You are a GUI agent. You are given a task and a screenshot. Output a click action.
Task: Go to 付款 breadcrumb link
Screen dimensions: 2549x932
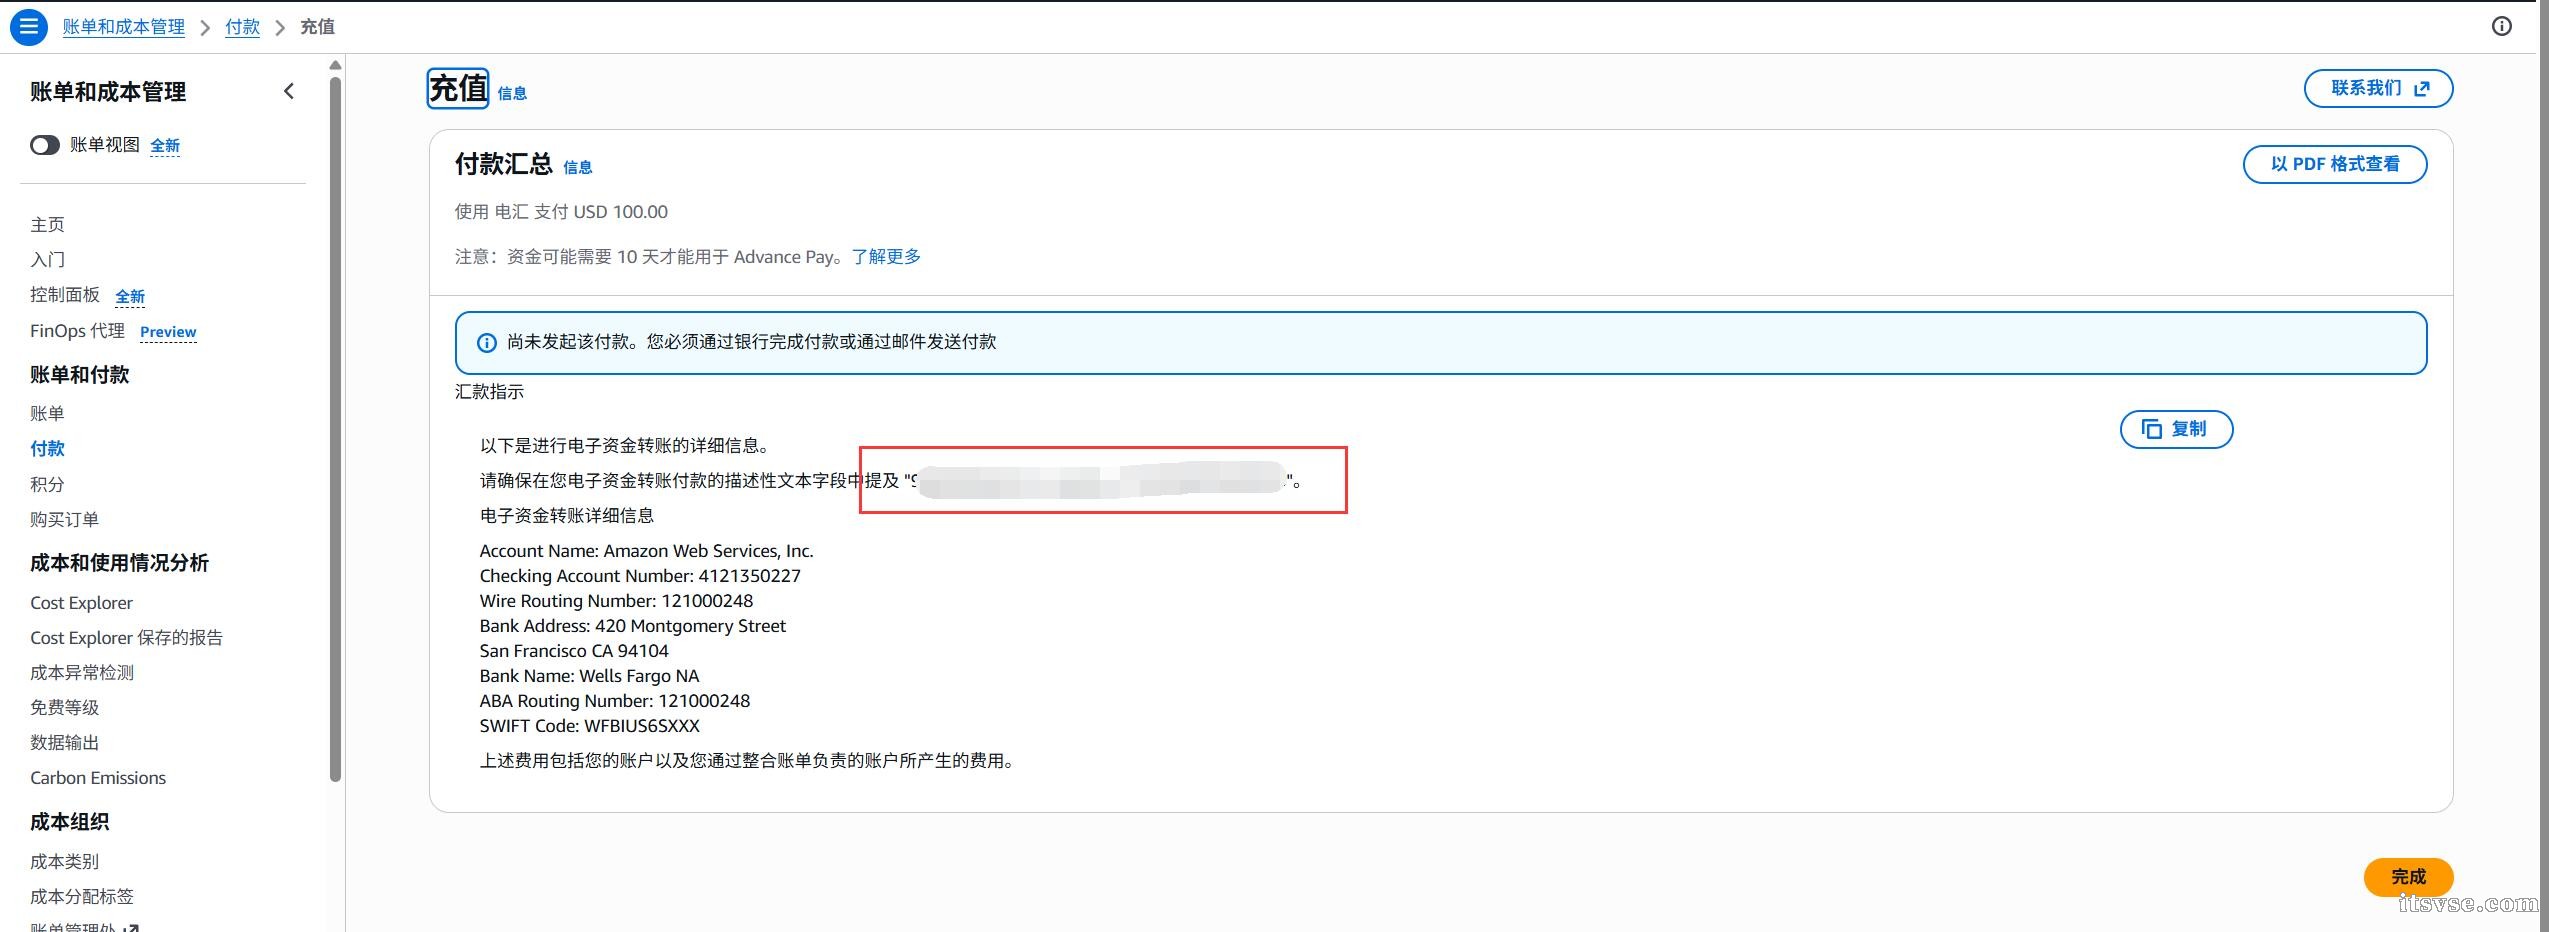242,27
